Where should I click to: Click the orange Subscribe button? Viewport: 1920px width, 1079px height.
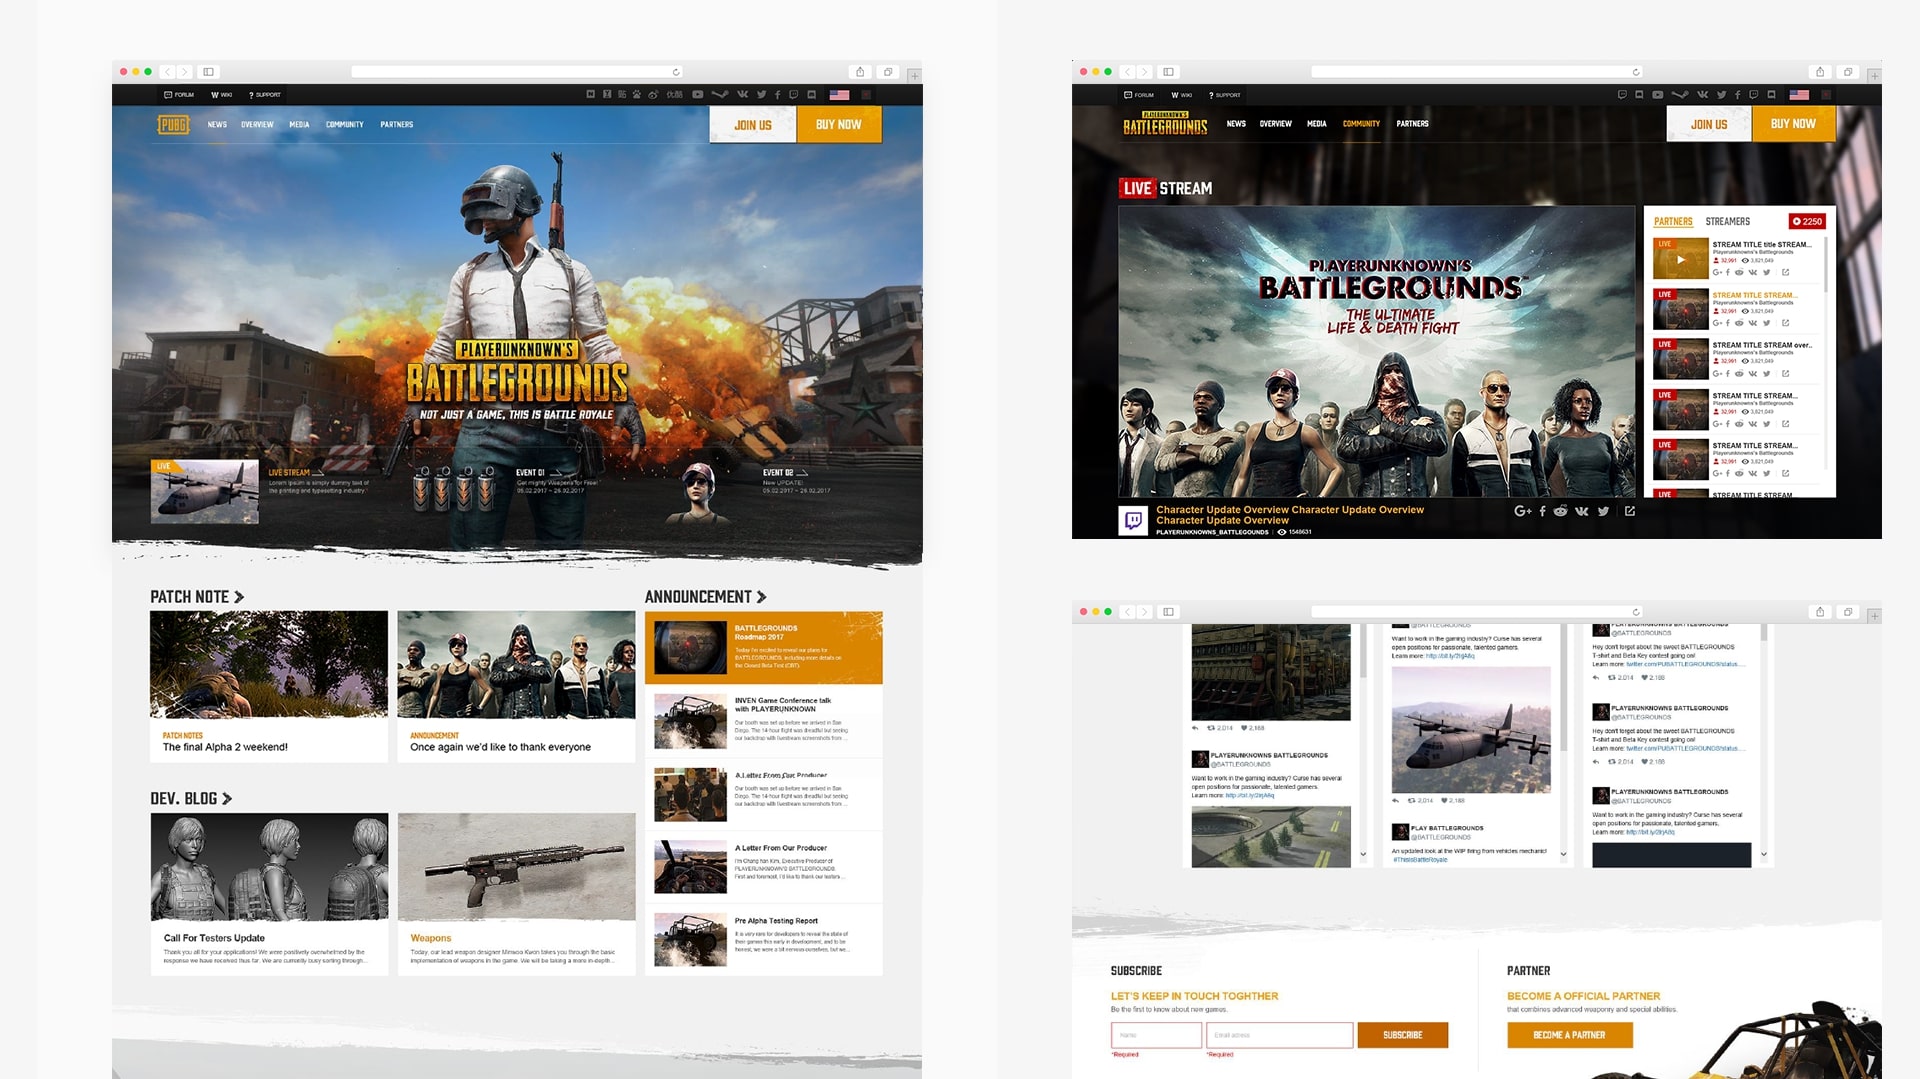coord(1402,1035)
